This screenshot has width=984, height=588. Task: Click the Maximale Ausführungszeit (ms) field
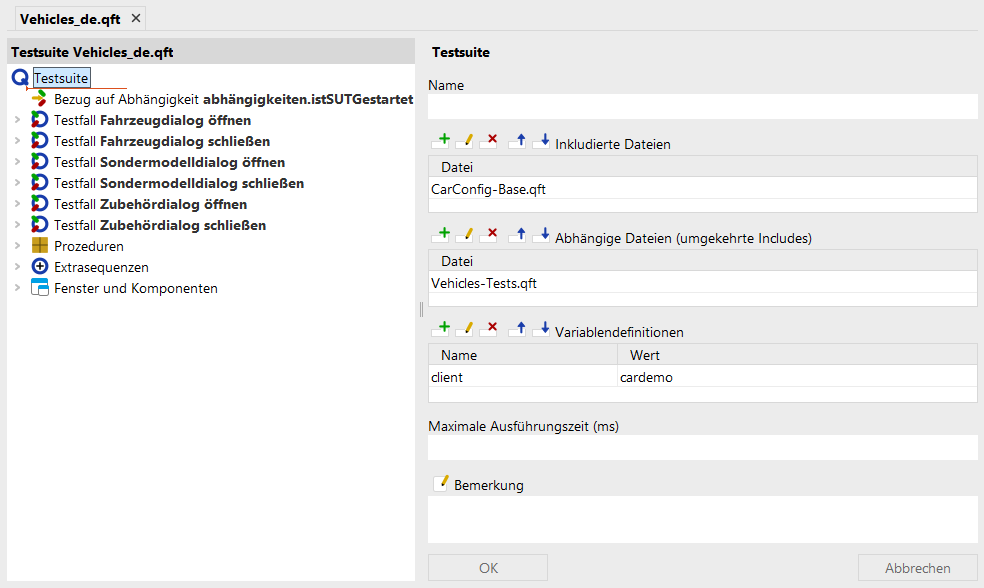coord(703,447)
